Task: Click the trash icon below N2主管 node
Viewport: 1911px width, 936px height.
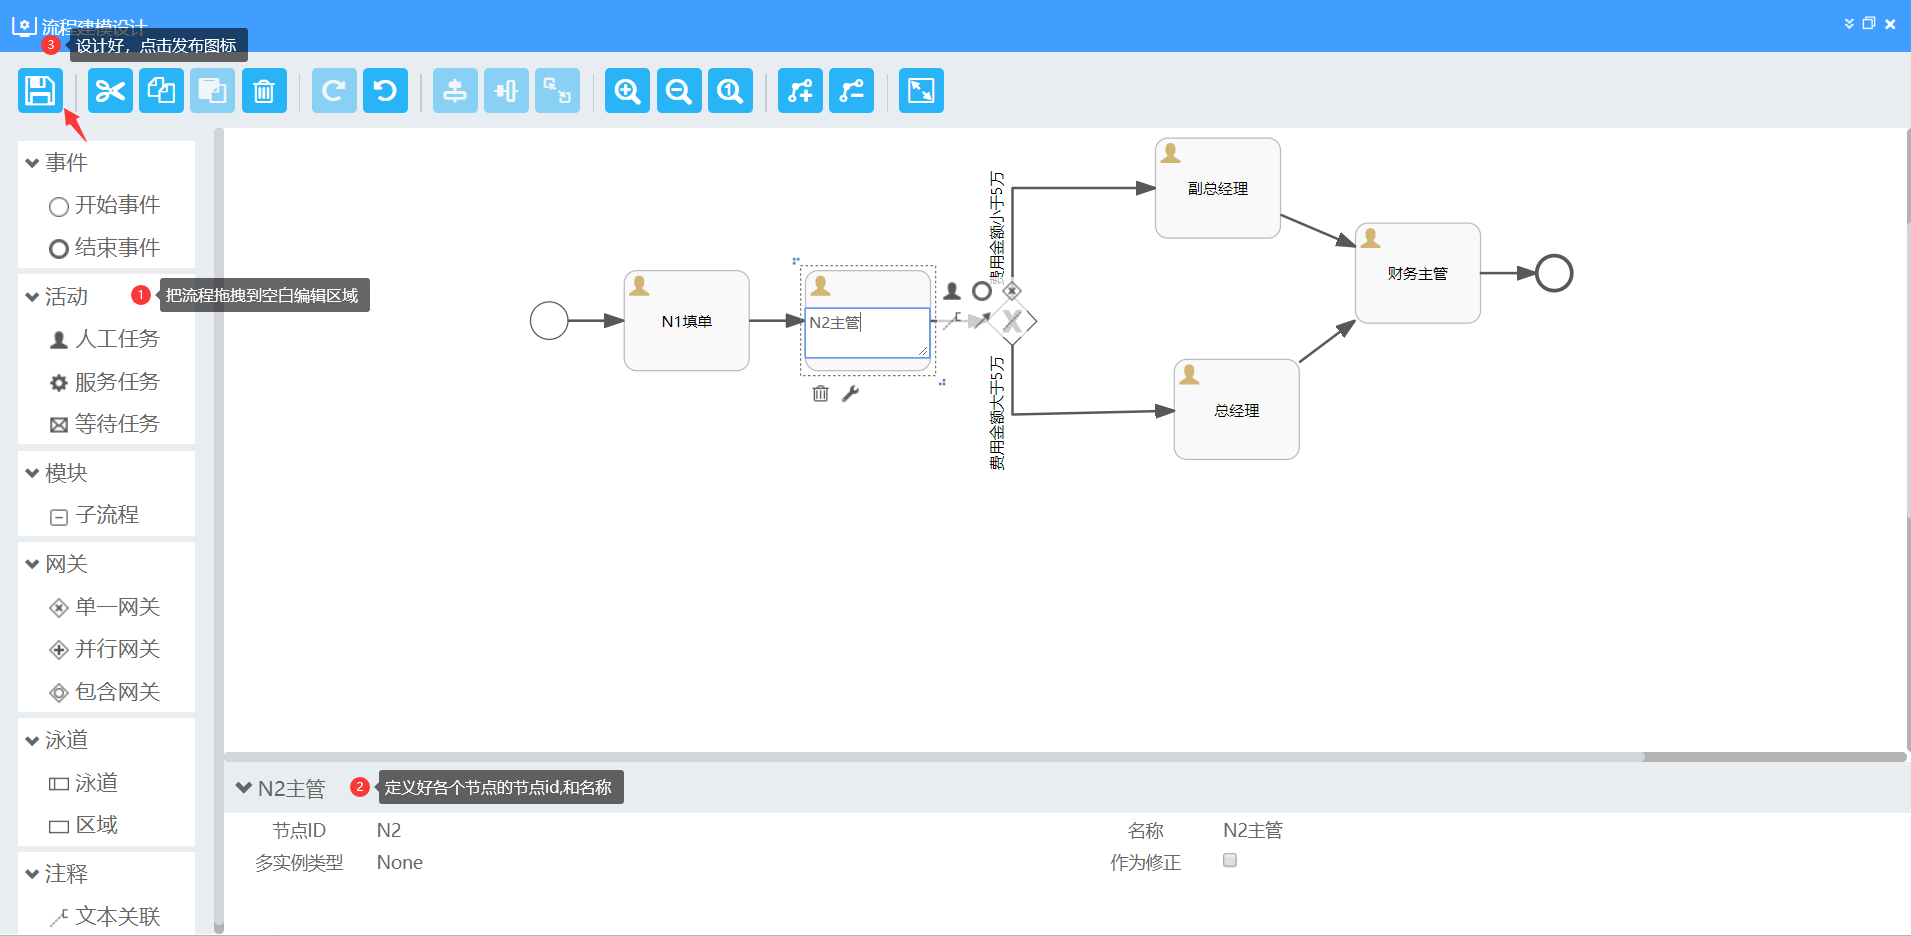Action: point(821,394)
